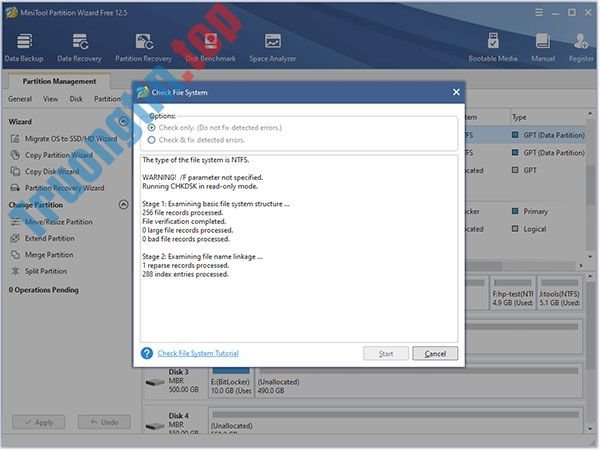Select Disk 4 unallocated space
Screen dimensions: 600x450
point(396,421)
